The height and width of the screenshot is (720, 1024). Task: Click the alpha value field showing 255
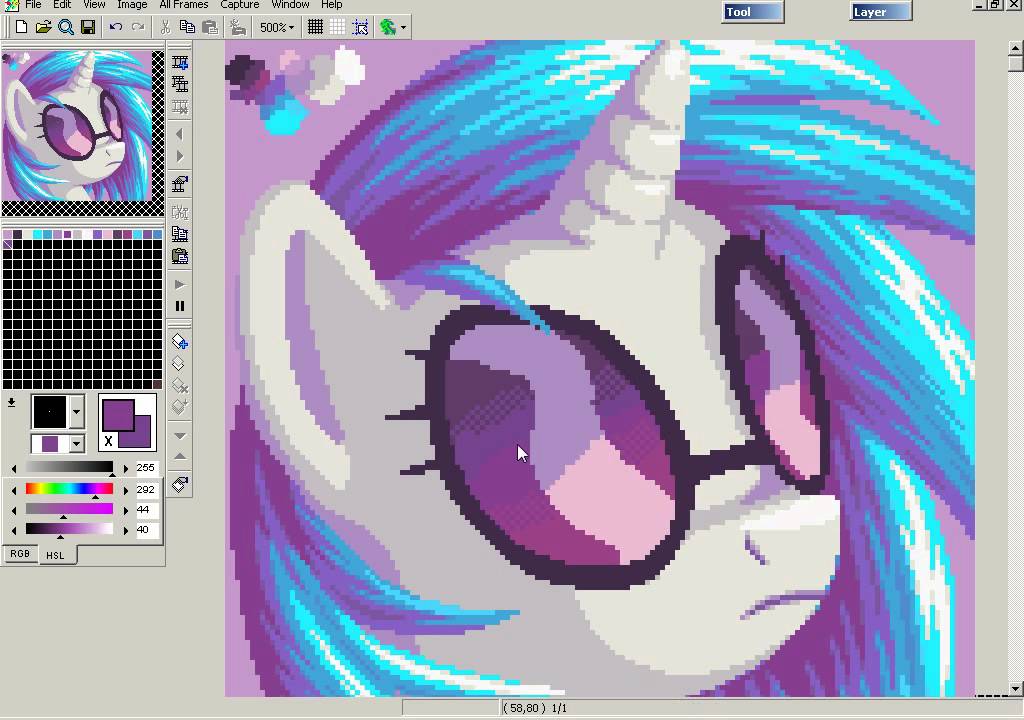146,468
